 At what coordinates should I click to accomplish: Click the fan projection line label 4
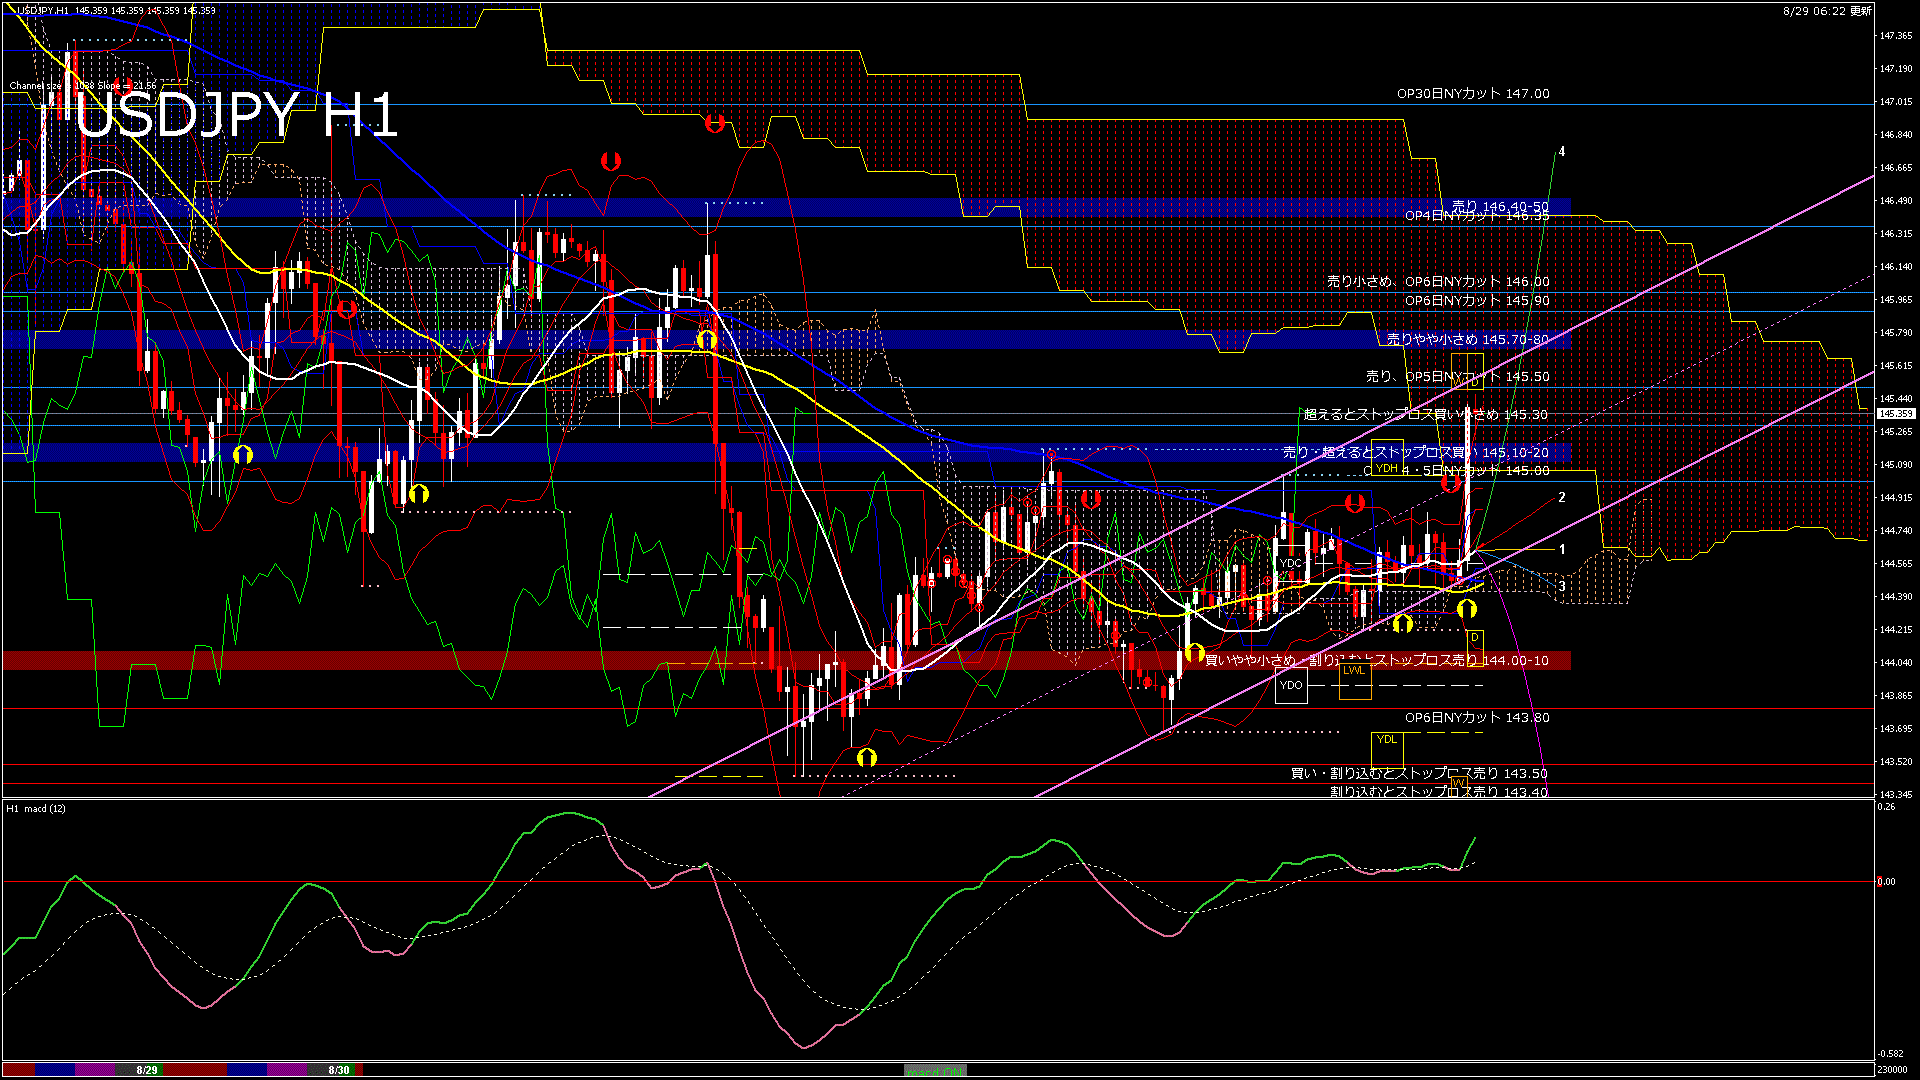tap(1561, 152)
